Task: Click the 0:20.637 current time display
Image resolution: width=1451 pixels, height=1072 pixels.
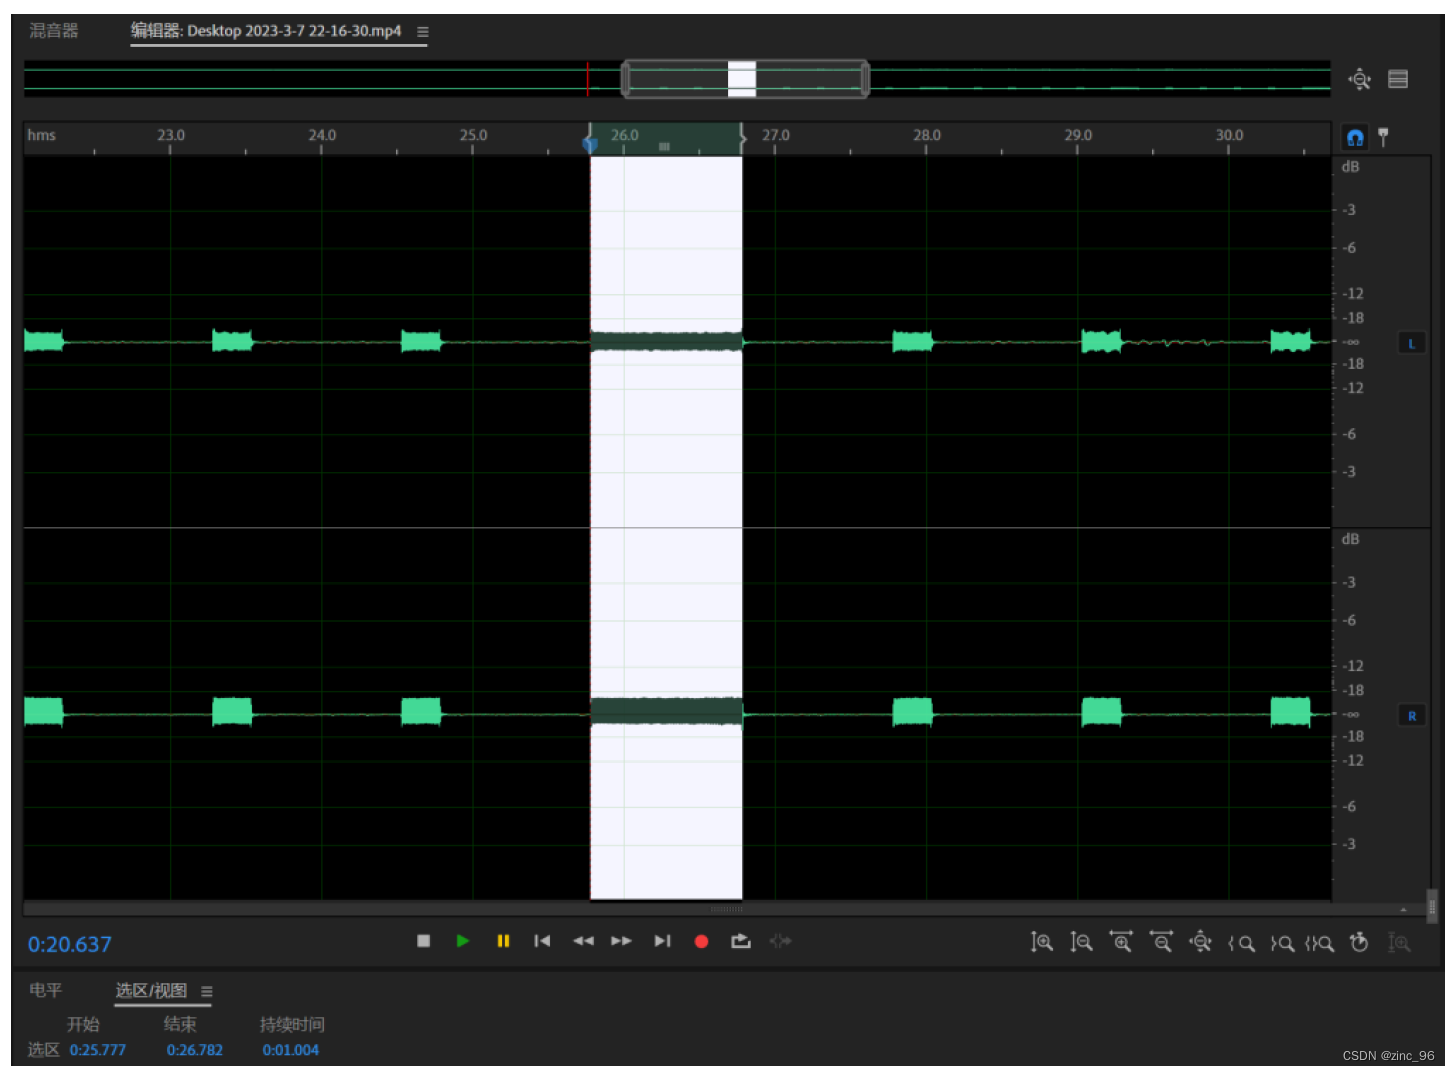Action: 70,944
